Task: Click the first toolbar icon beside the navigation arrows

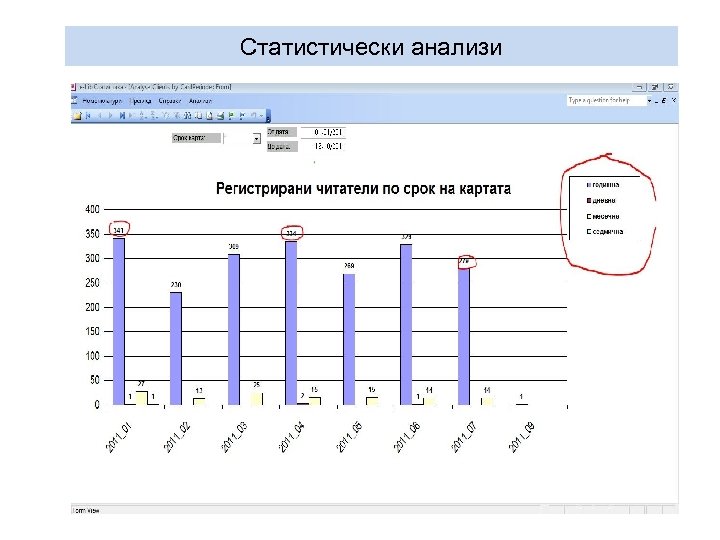Action: tap(77, 116)
